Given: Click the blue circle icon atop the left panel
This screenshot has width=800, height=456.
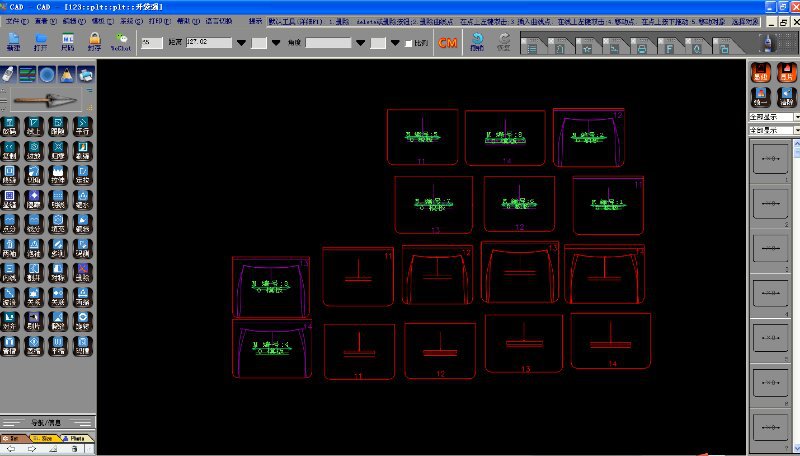Looking at the screenshot, I should pyautogui.click(x=47, y=75).
